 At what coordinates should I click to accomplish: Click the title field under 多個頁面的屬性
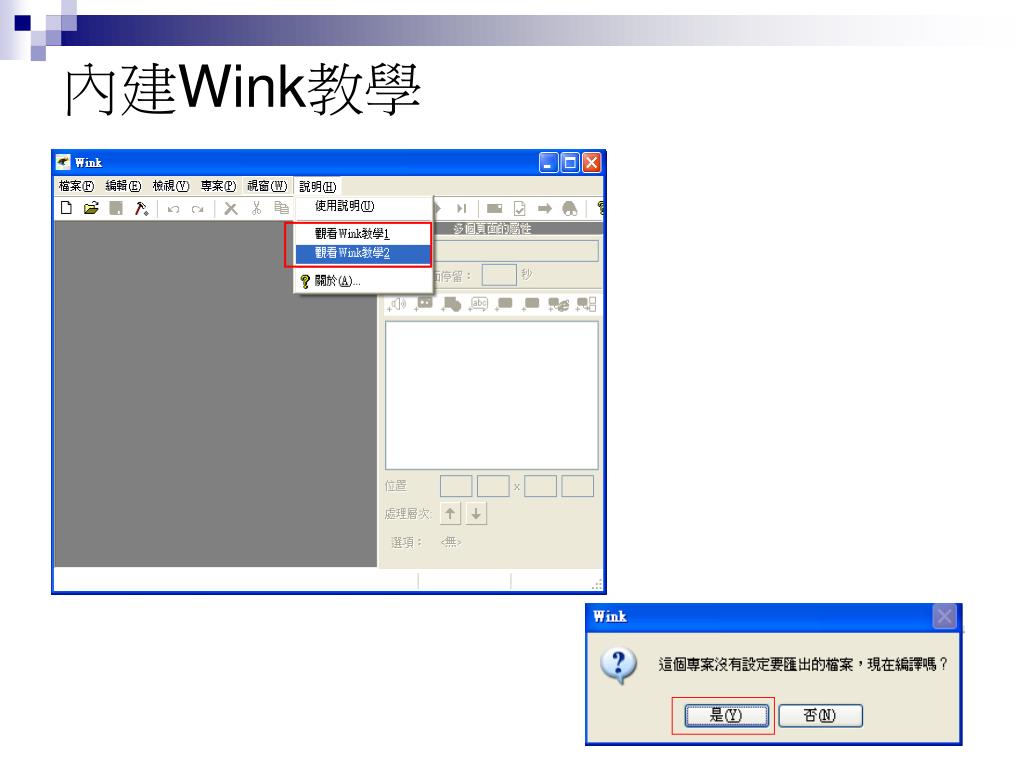[x=515, y=251]
